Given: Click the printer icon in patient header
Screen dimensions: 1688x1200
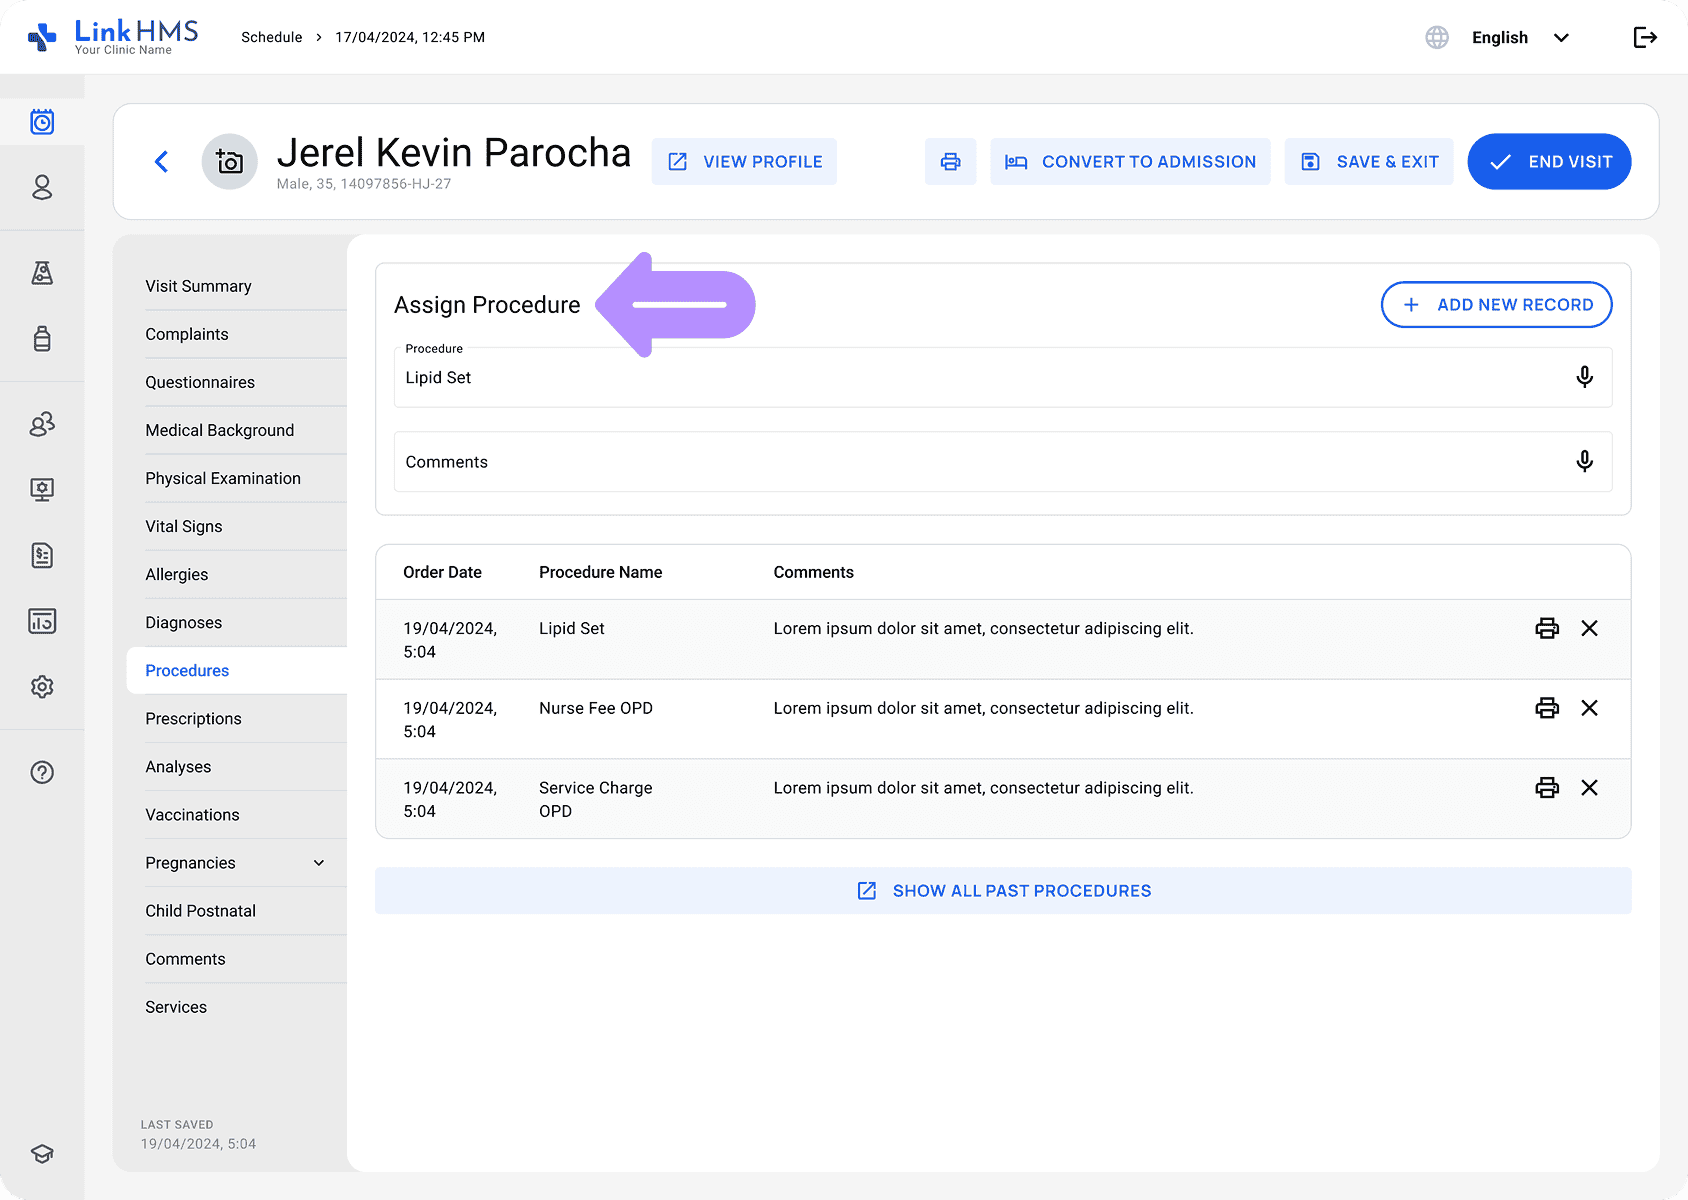Looking at the screenshot, I should point(950,162).
